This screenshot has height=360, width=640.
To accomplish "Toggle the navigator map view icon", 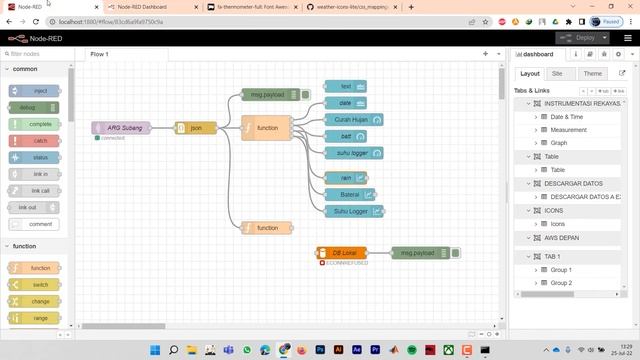I will pos(472,334).
